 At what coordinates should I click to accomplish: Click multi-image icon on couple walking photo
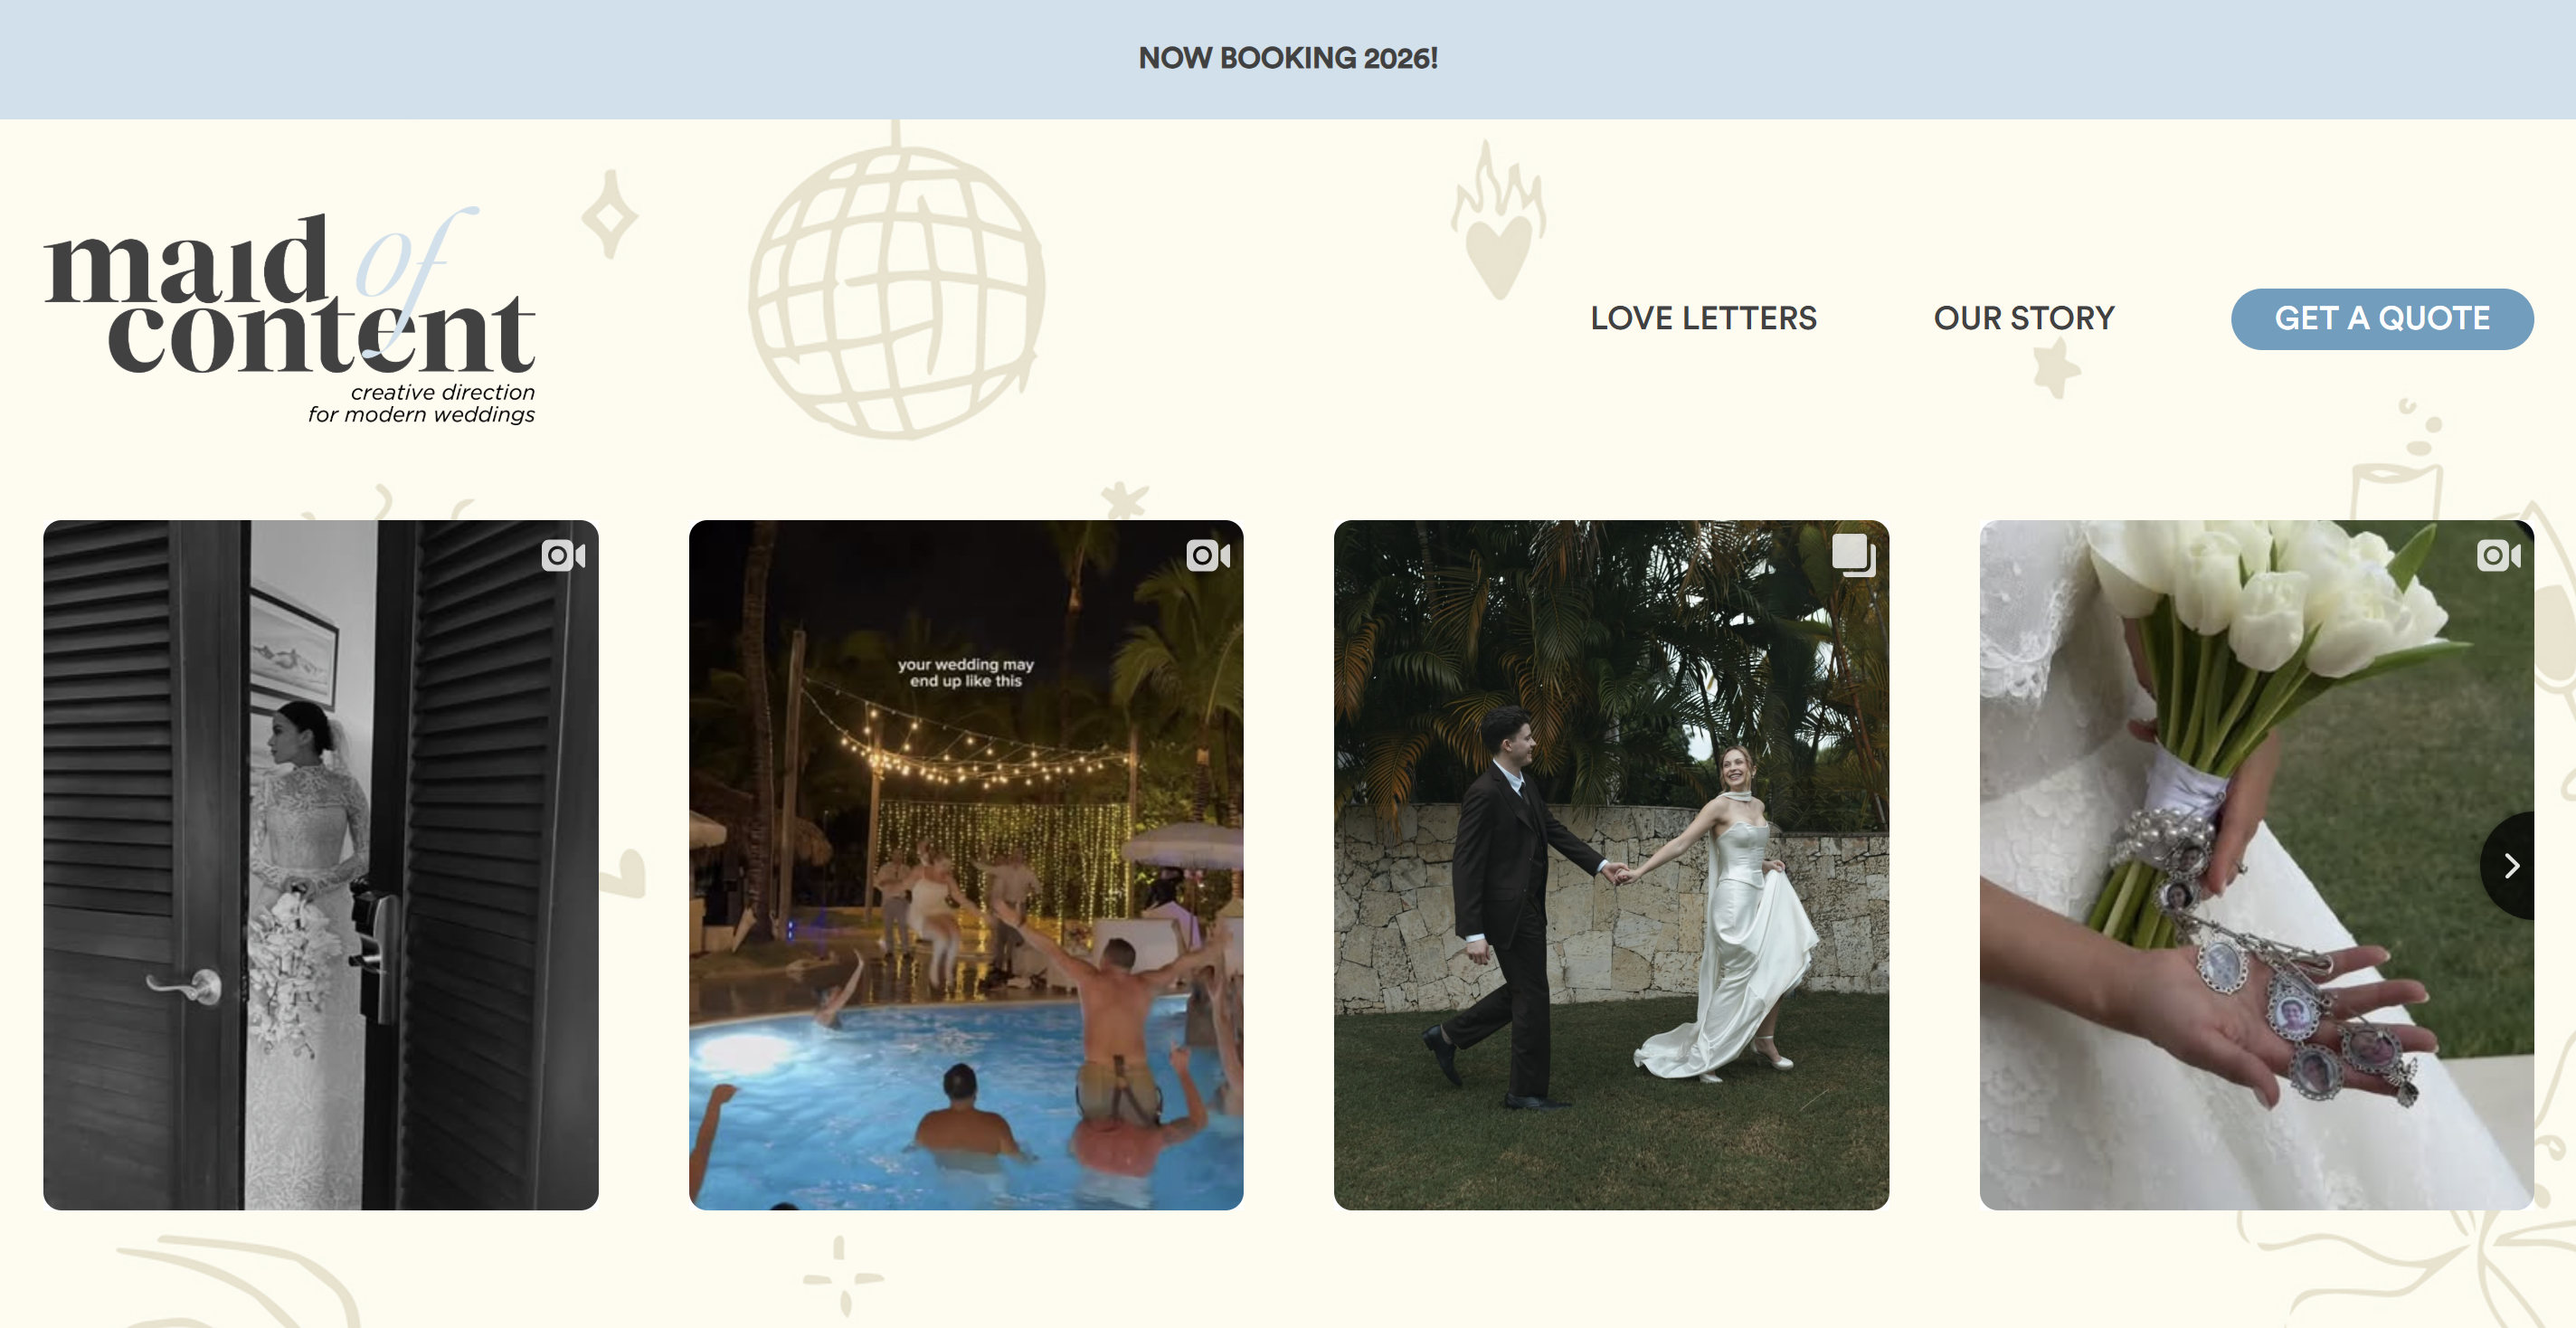(x=1853, y=555)
